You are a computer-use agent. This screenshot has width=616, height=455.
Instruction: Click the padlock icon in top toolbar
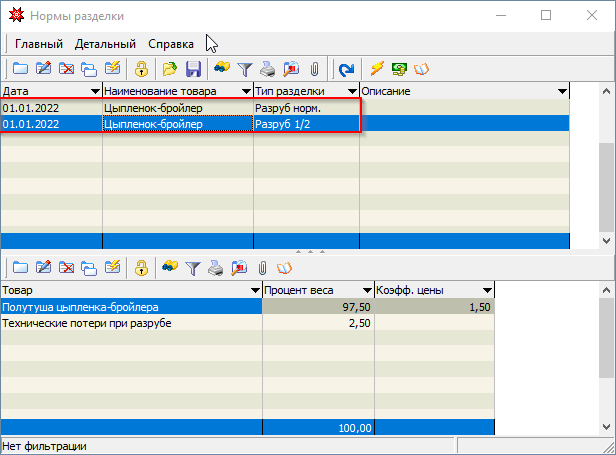click(x=142, y=69)
